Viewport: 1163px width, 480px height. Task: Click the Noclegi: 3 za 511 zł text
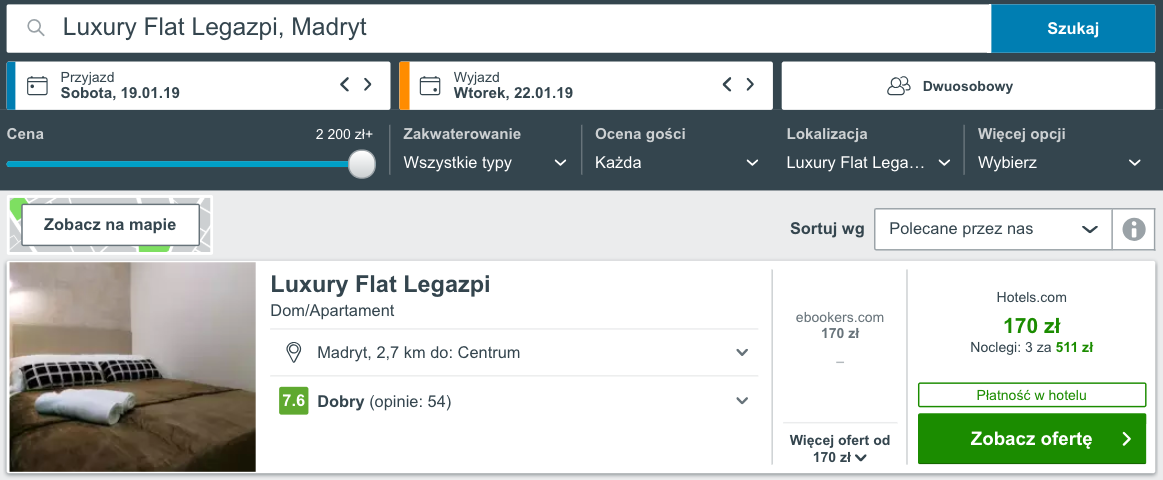tap(1032, 346)
